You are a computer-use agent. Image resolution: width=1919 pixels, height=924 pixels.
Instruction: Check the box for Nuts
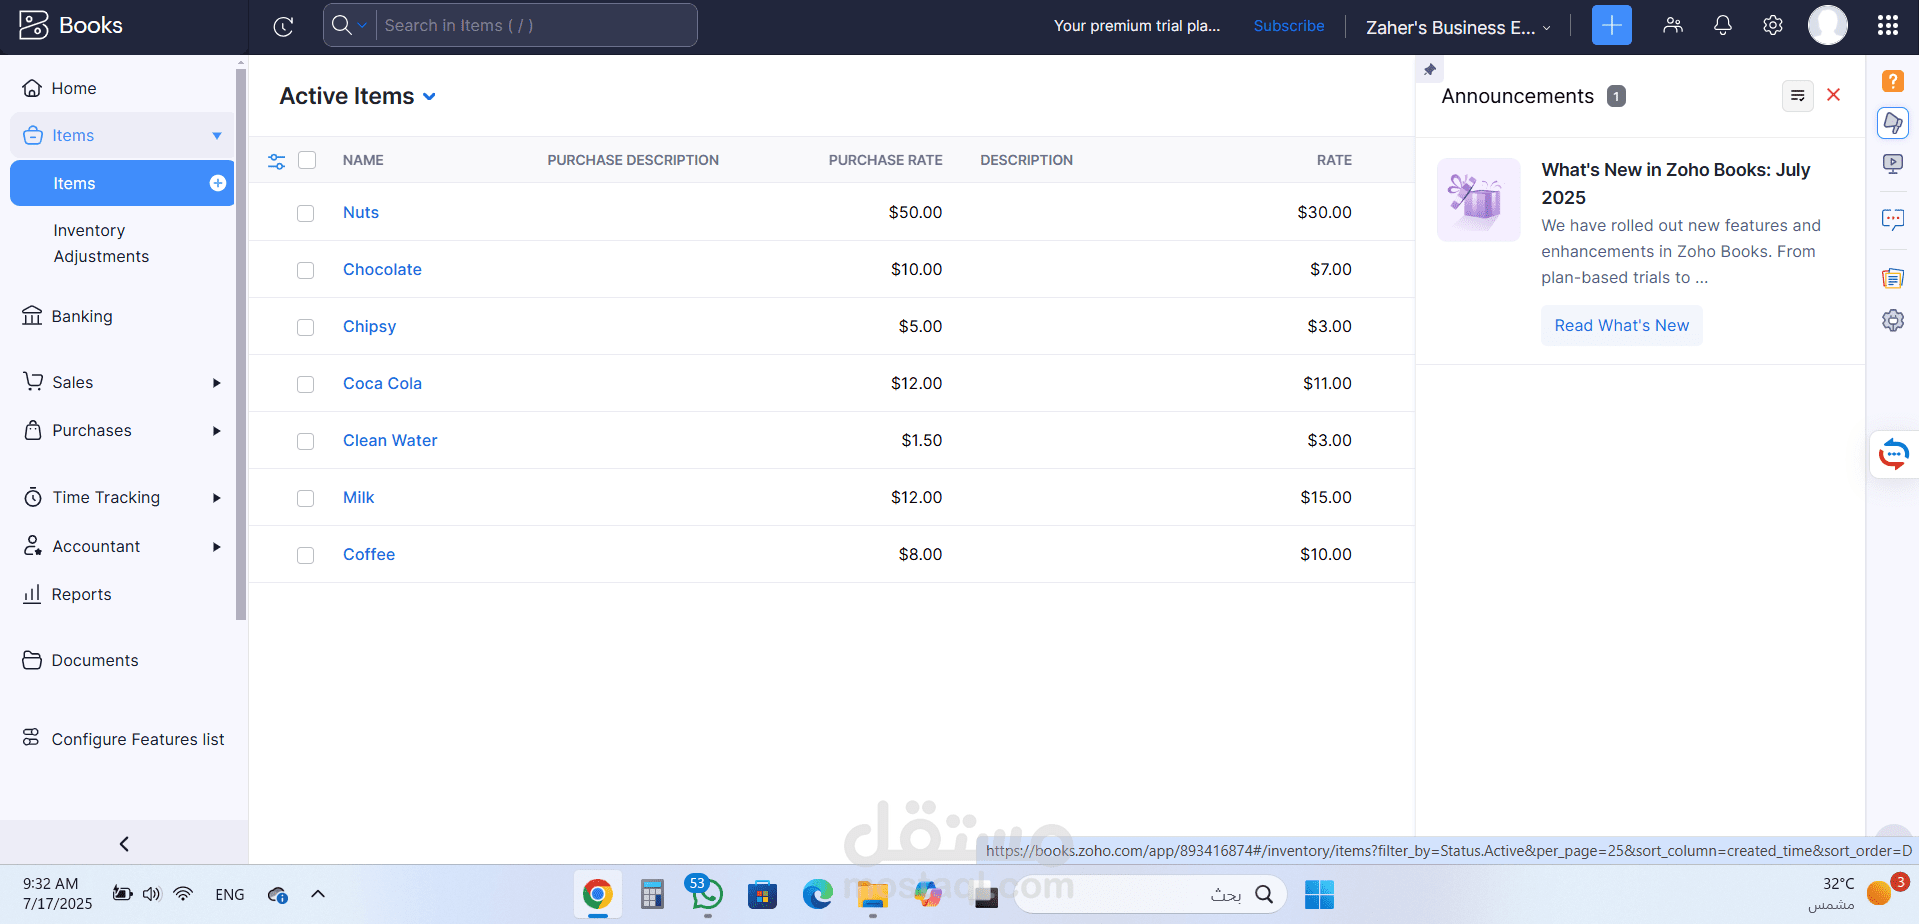tap(306, 213)
